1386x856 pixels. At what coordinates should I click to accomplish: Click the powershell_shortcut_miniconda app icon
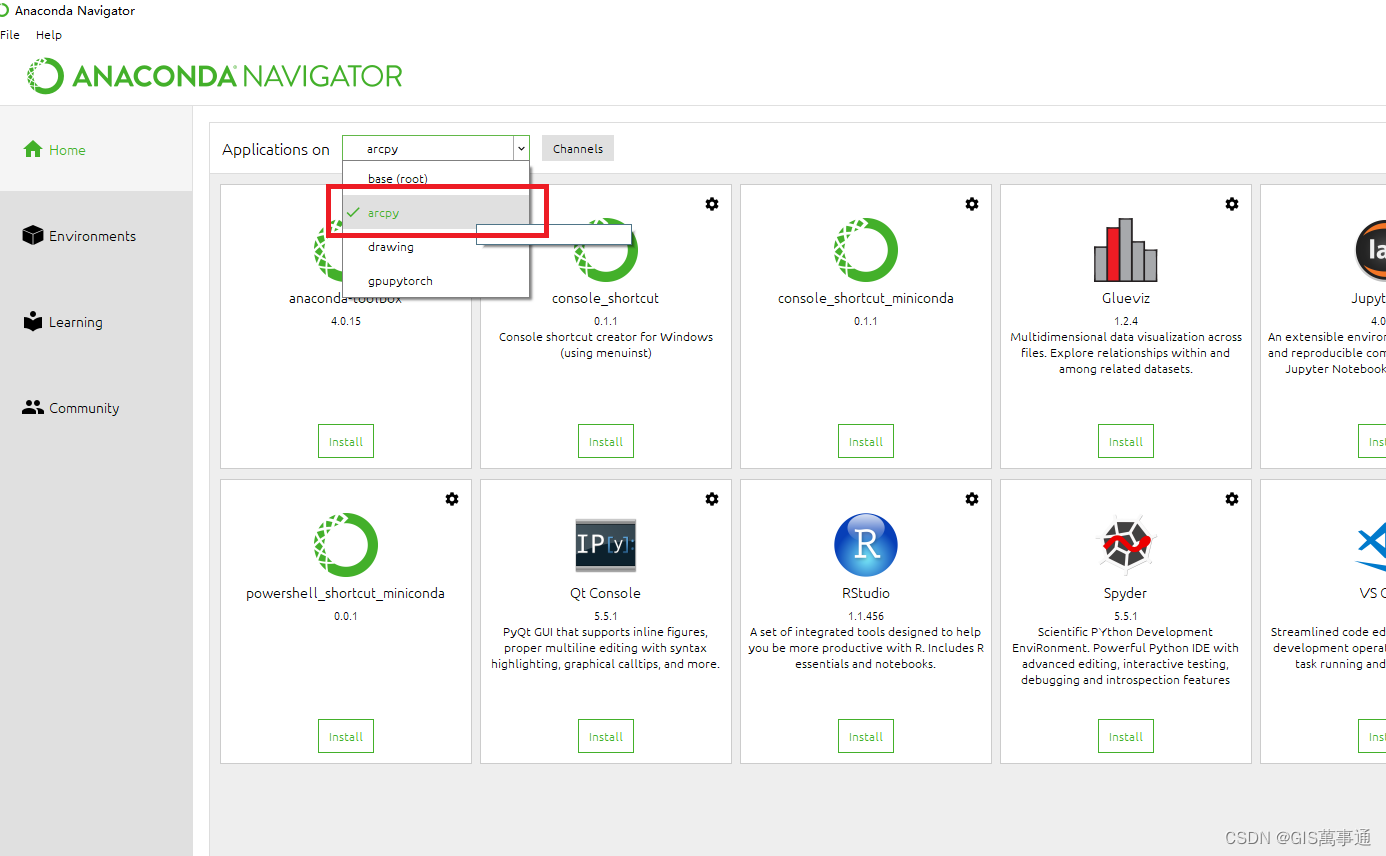[x=346, y=545]
